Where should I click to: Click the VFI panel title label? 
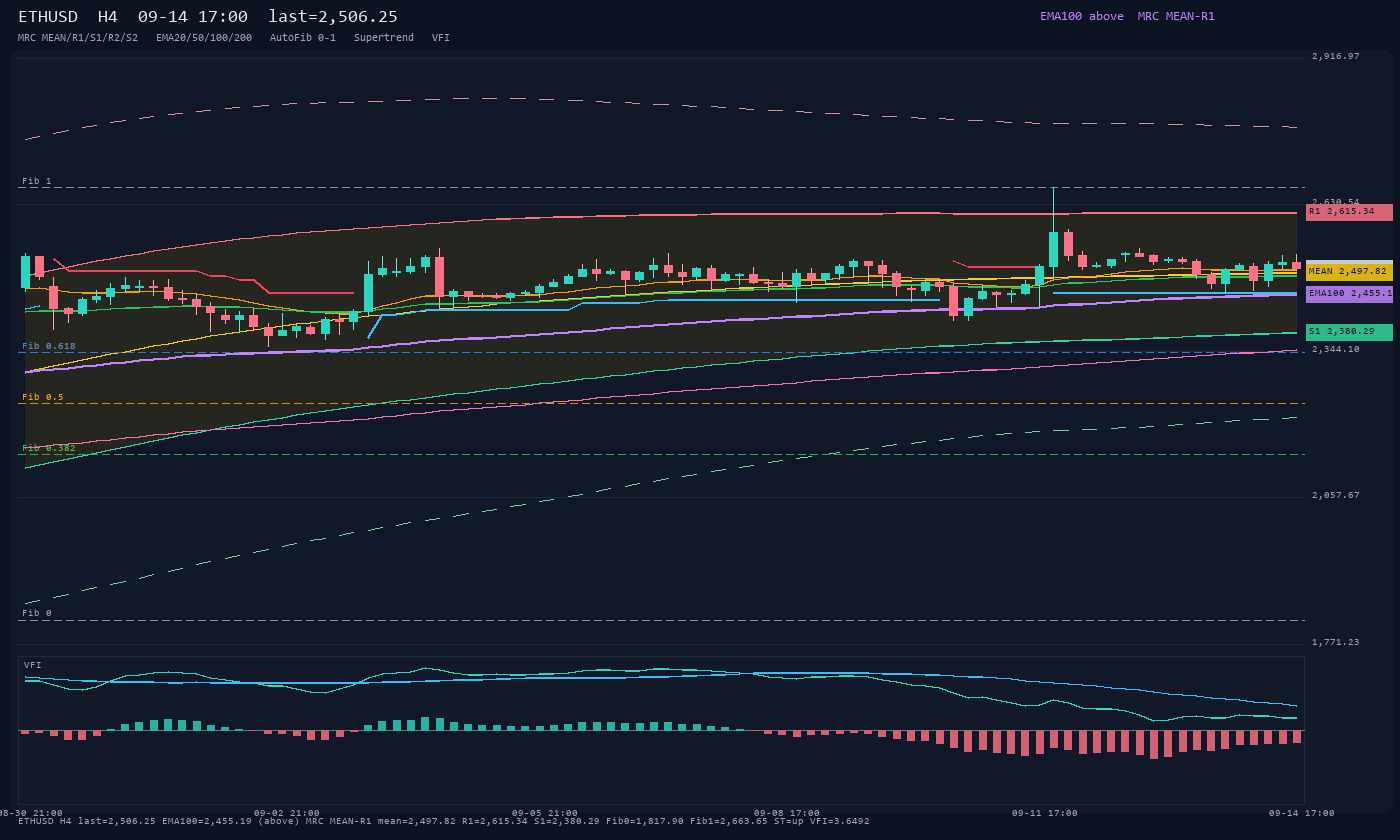(x=33, y=665)
